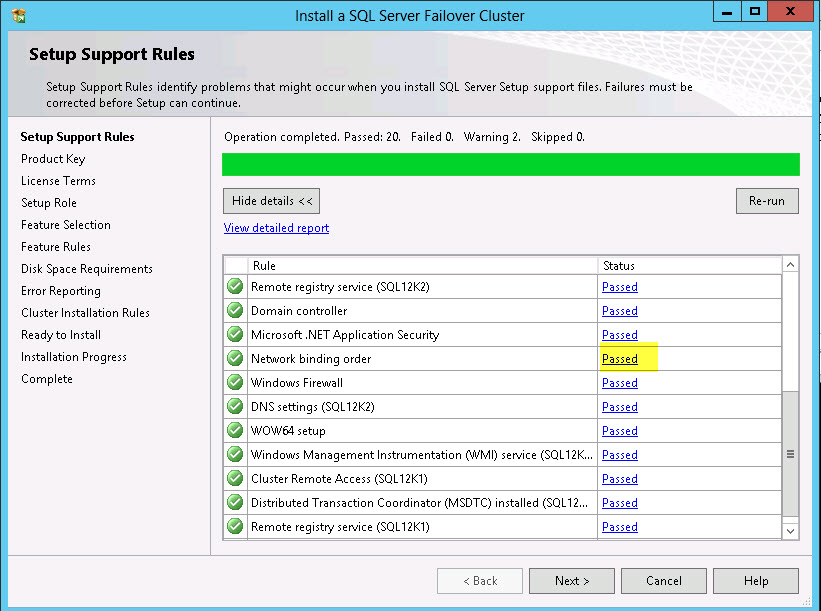Open Passed status for WOW64 setup
The image size is (821, 611).
click(x=620, y=431)
